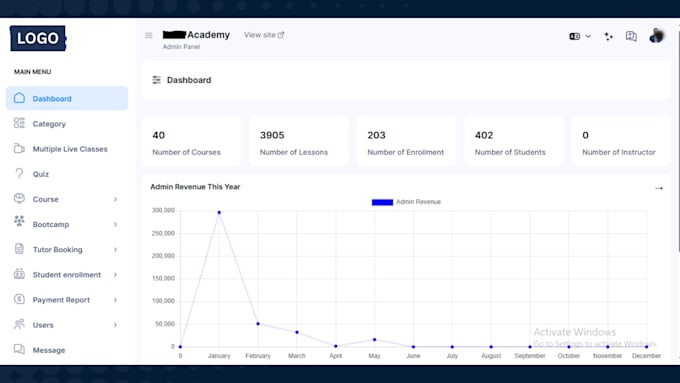Click the Number of Students card
680x383 pixels.
tap(513, 141)
